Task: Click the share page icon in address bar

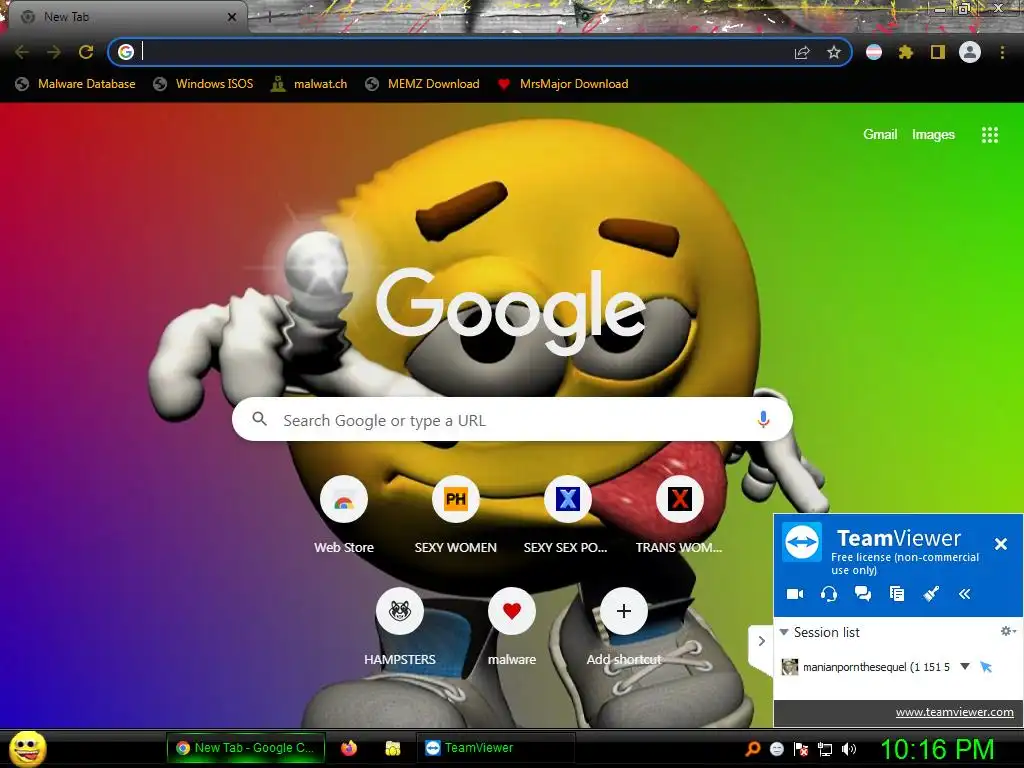Action: pos(802,52)
